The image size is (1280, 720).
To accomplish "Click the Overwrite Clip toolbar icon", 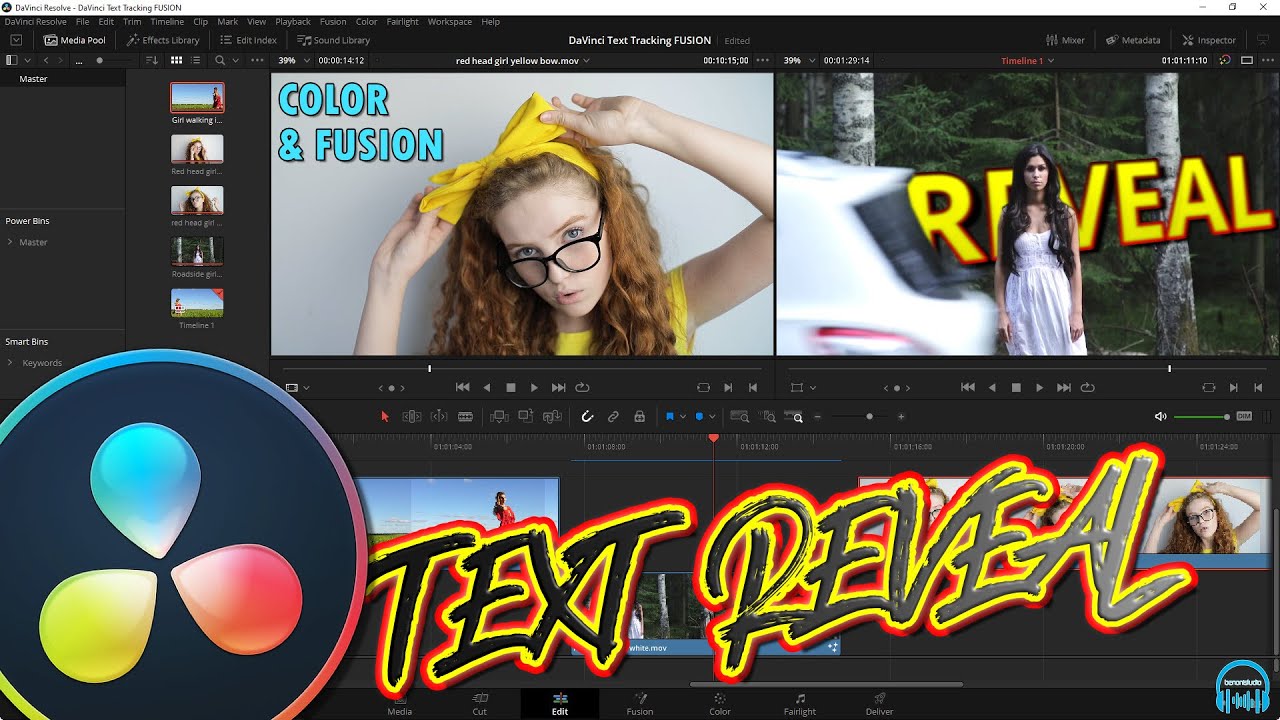I will coord(525,417).
